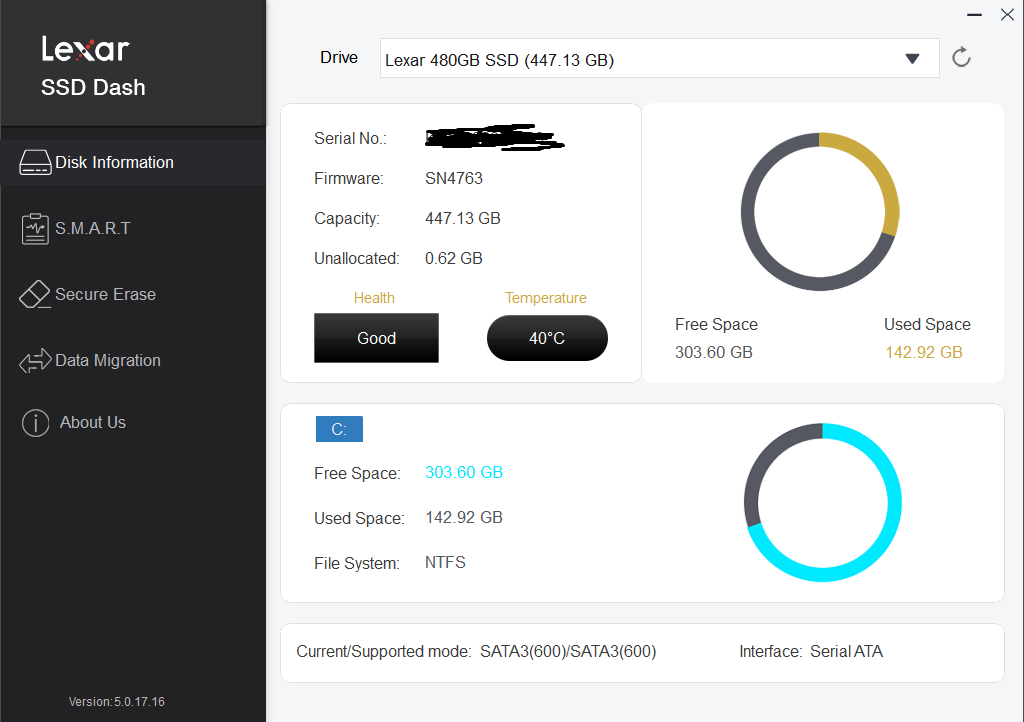Open the Disk Information page
This screenshot has width=1024, height=722.
point(133,163)
